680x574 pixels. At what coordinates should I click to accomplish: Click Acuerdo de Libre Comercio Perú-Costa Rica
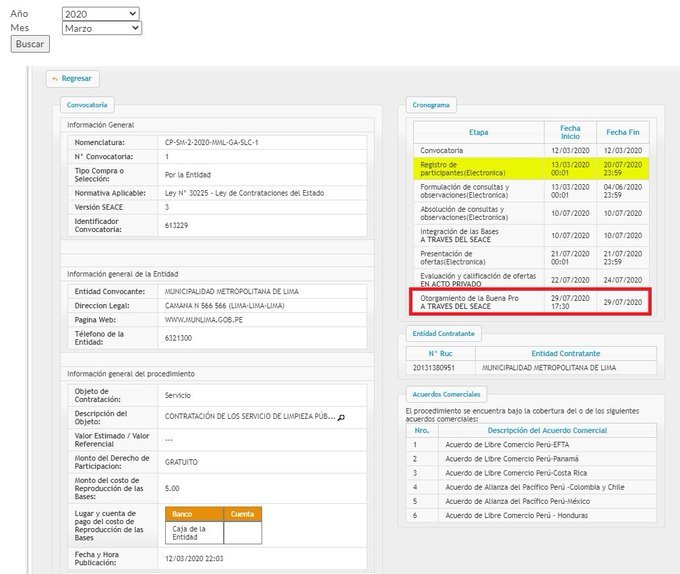tap(516, 473)
